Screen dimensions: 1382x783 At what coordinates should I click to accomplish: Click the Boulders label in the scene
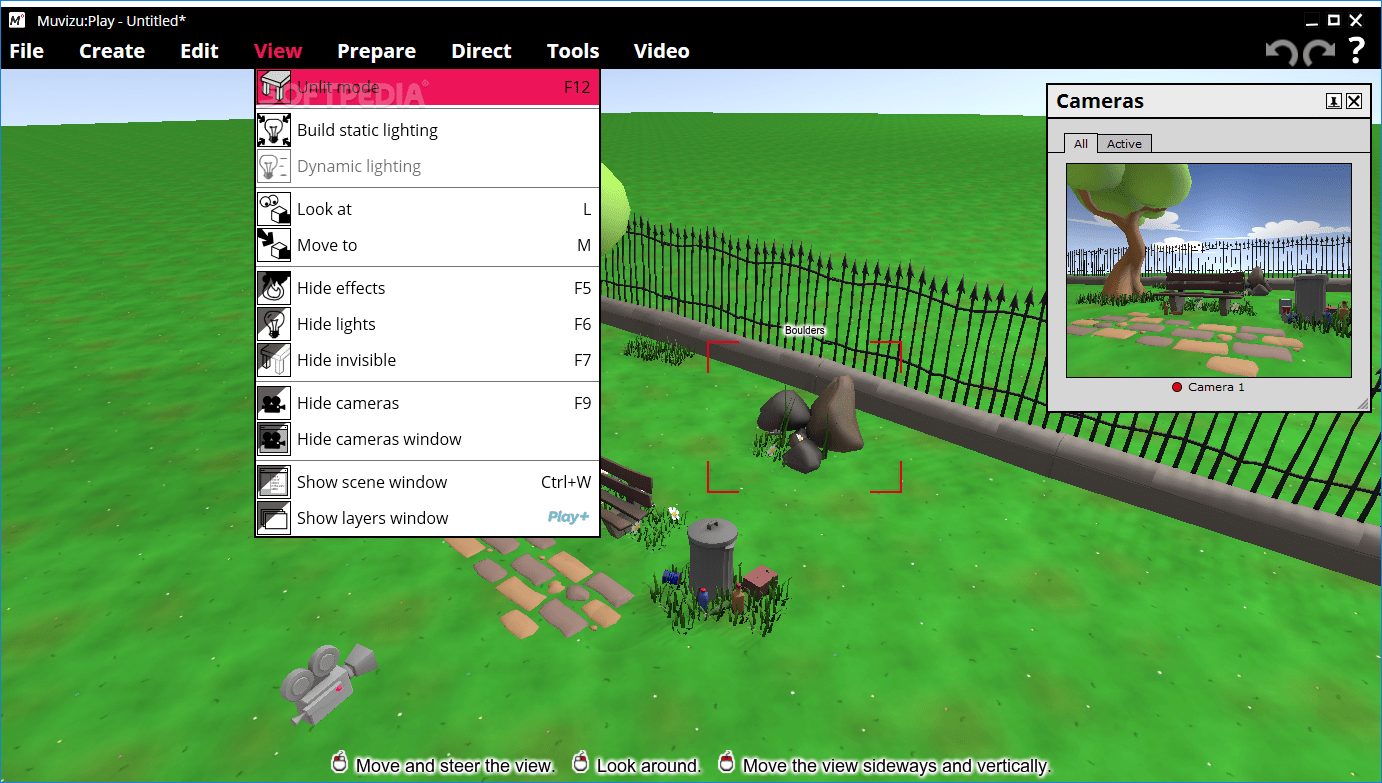(805, 330)
